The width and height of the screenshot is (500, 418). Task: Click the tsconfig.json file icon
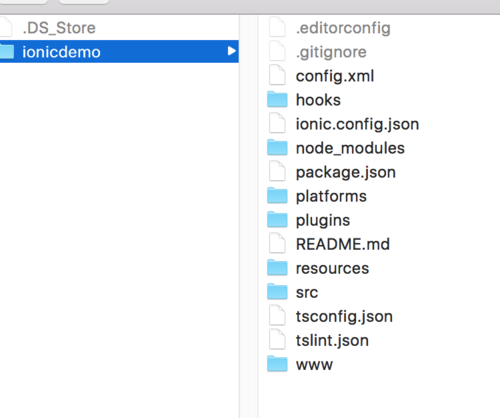[277, 315]
